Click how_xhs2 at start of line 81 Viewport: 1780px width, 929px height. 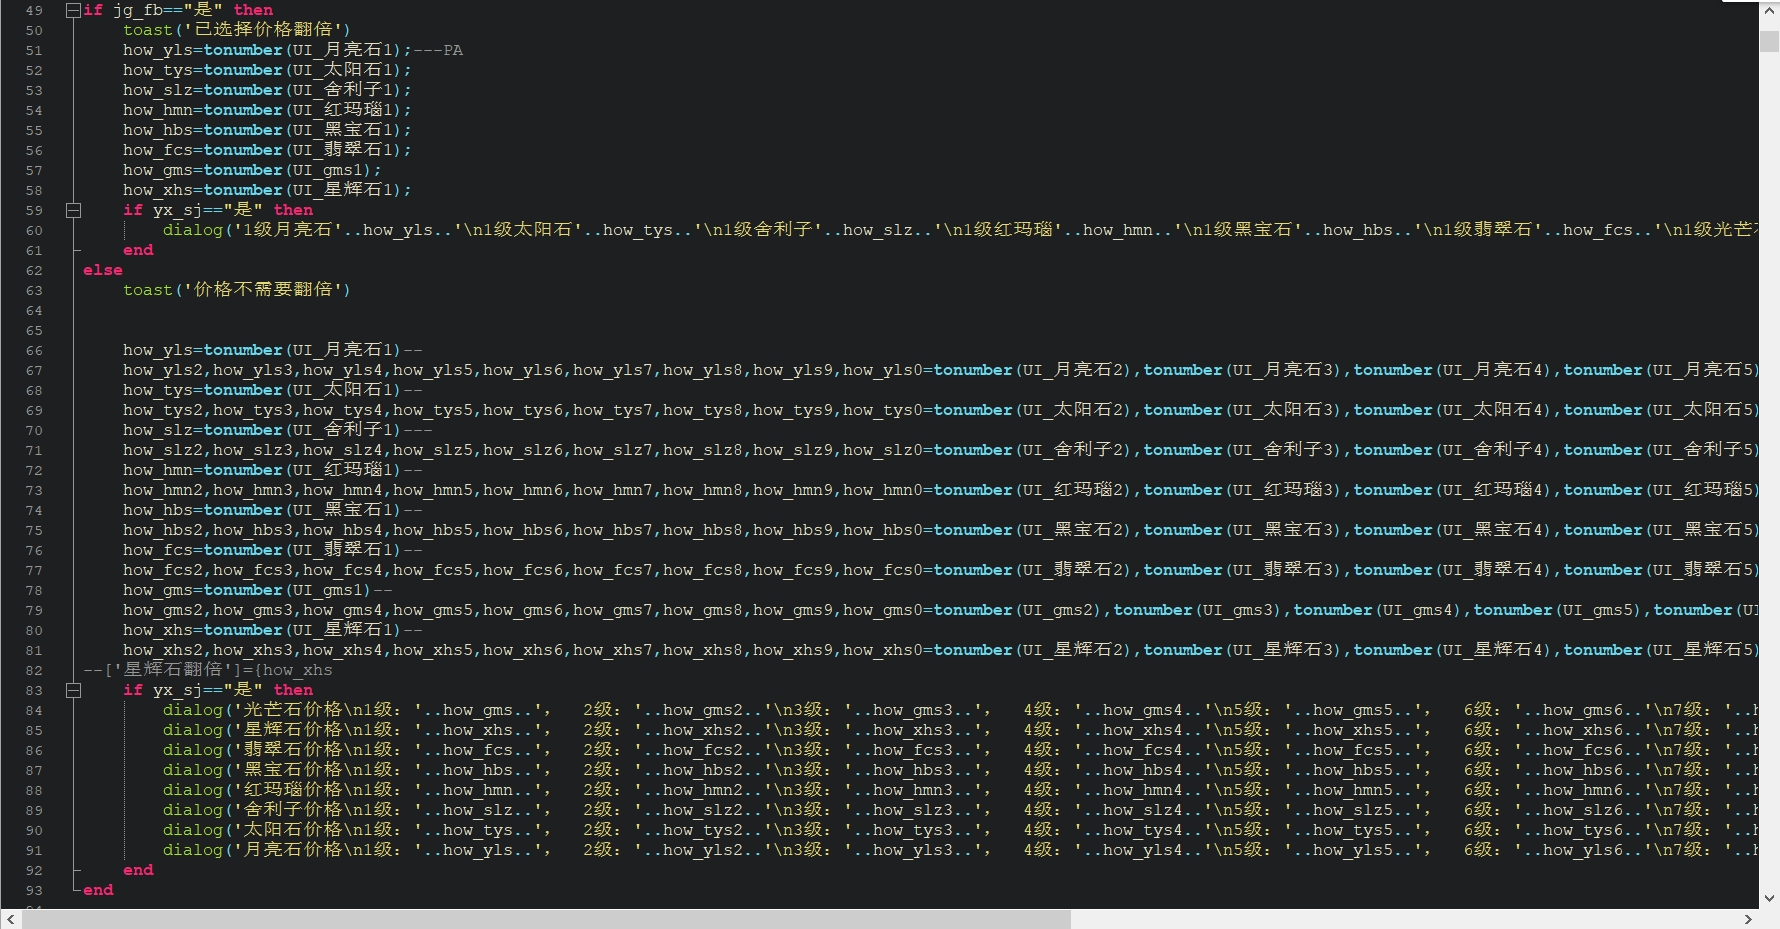pos(163,650)
